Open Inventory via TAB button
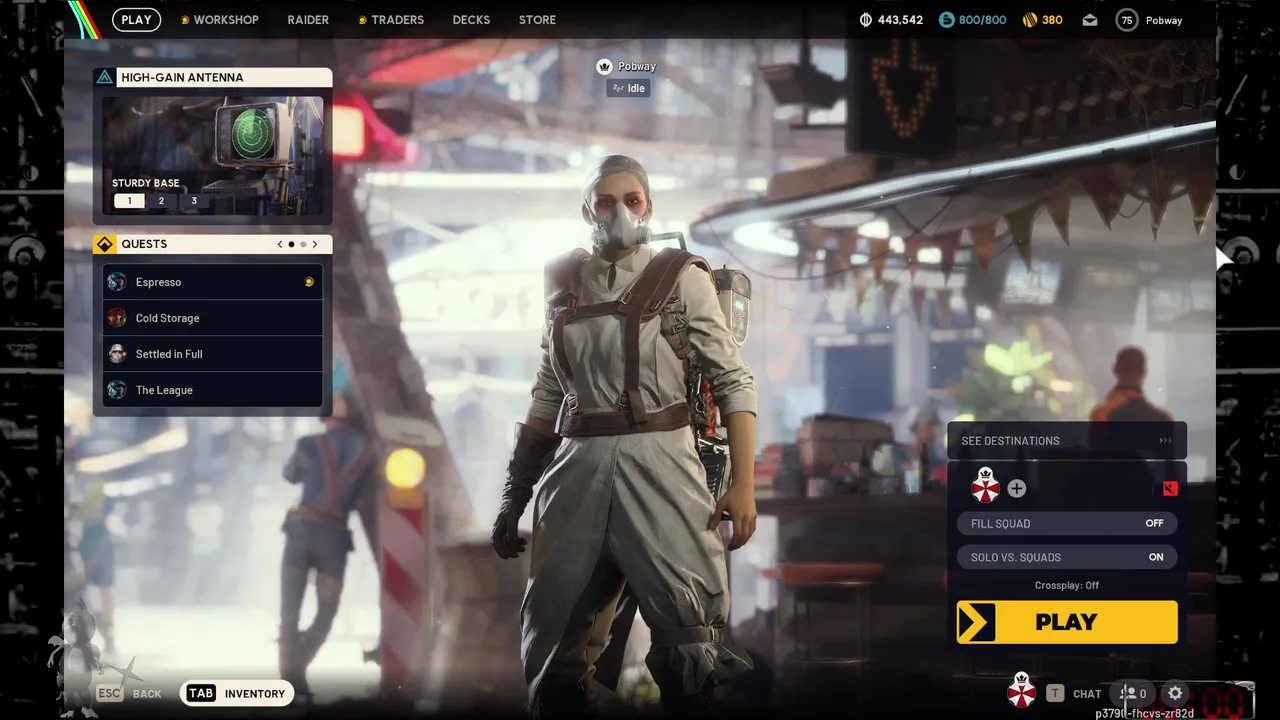The width and height of the screenshot is (1280, 720). [238, 693]
